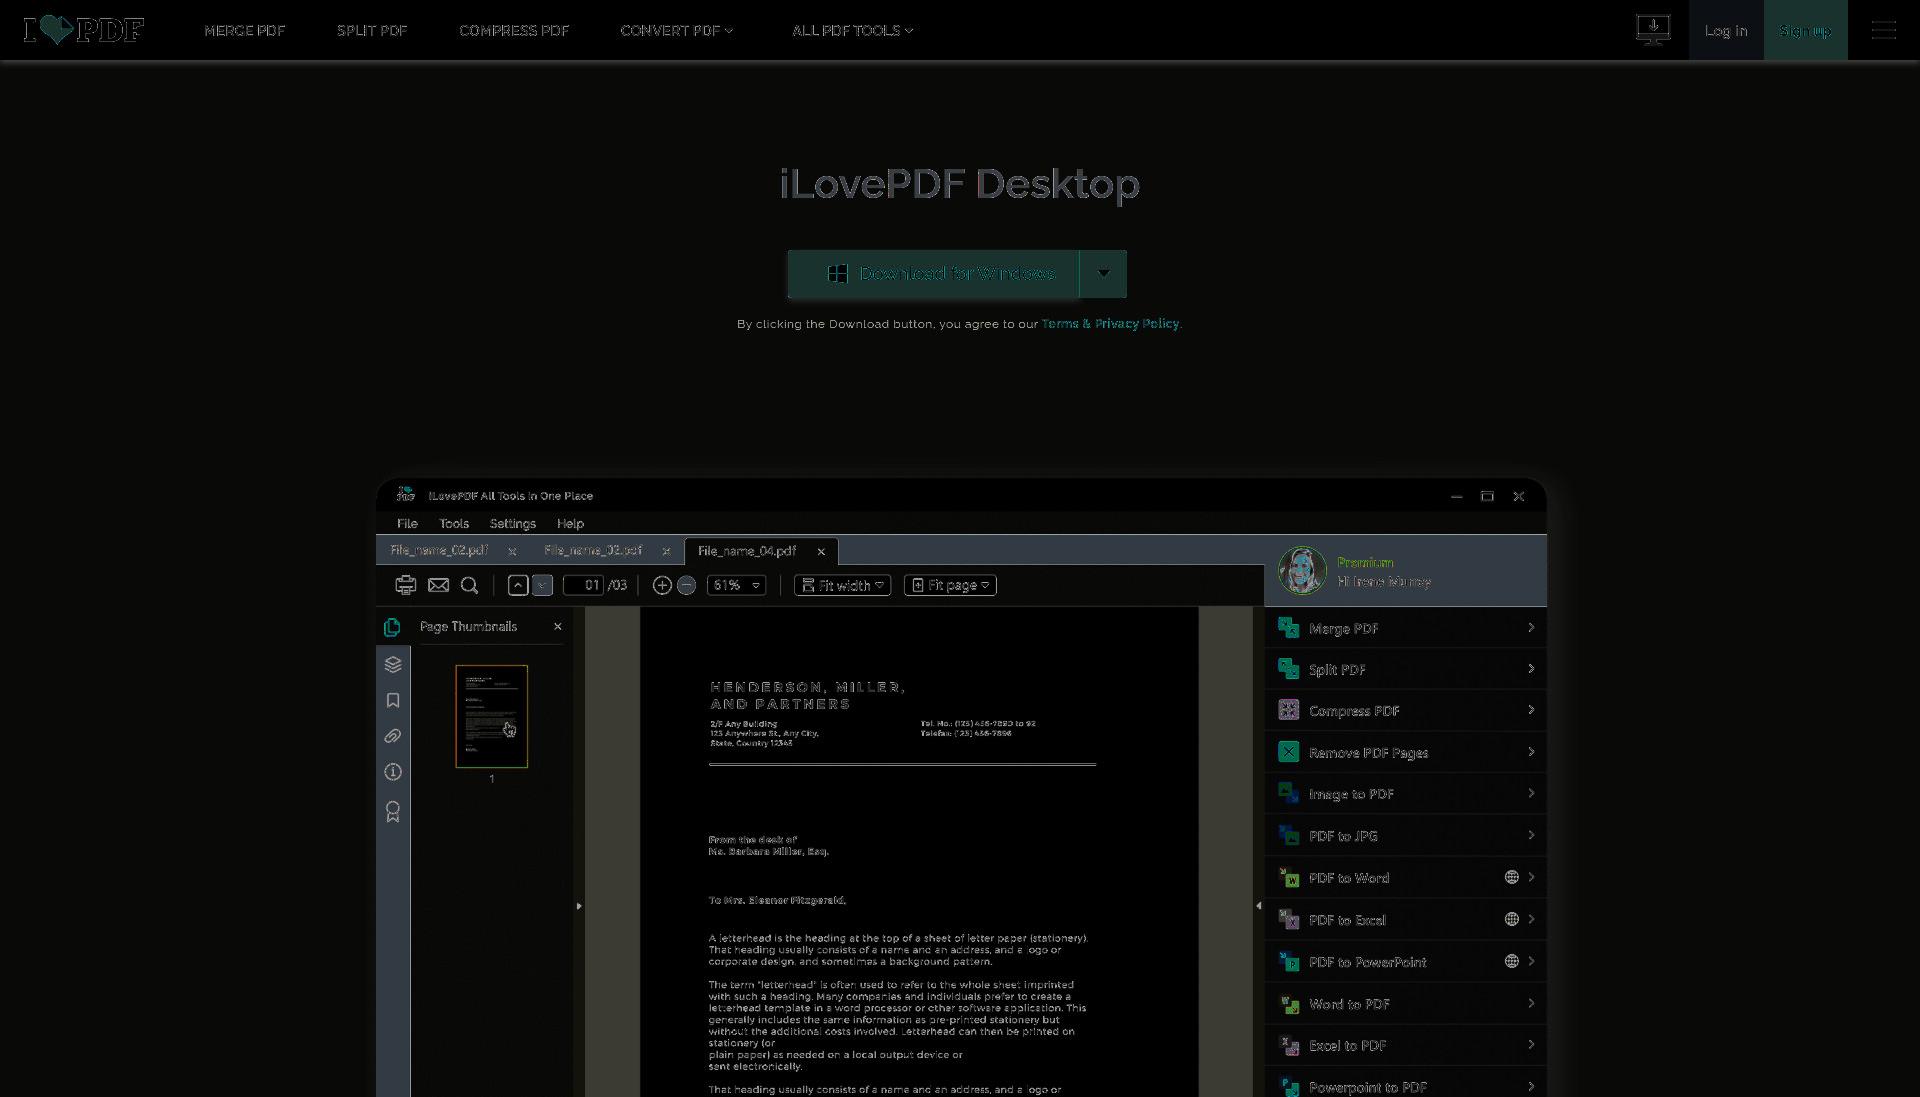The width and height of the screenshot is (1920, 1097).
Task: Click the PDF to PowerPoint icon
Action: [1289, 961]
